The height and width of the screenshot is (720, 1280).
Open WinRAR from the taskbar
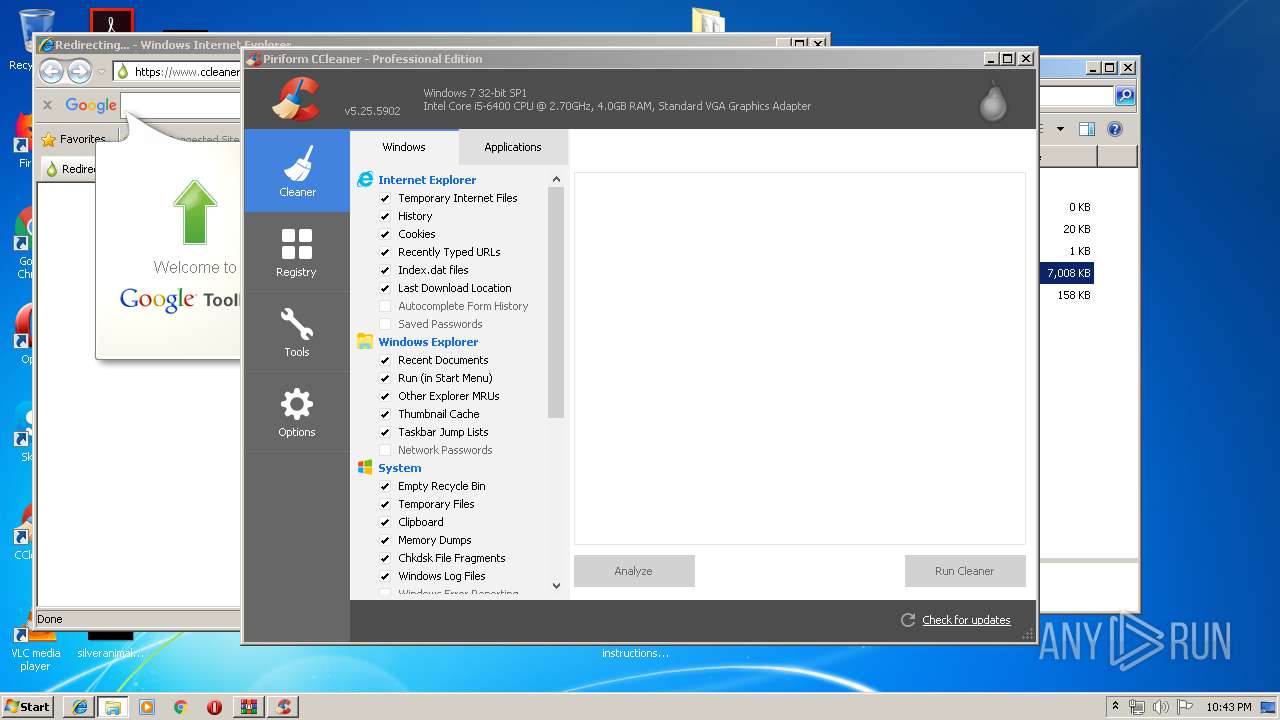click(249, 707)
